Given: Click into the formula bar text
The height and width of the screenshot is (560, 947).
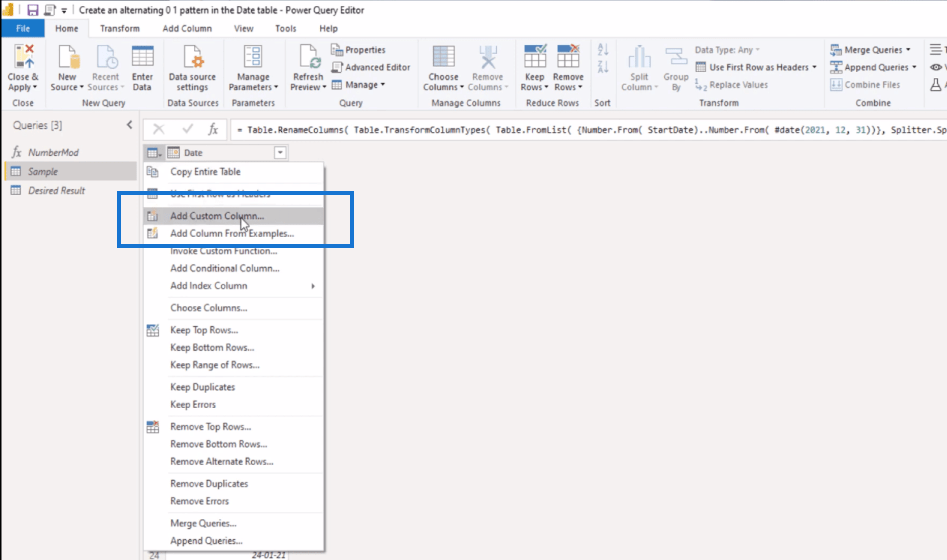Looking at the screenshot, I should [x=589, y=129].
